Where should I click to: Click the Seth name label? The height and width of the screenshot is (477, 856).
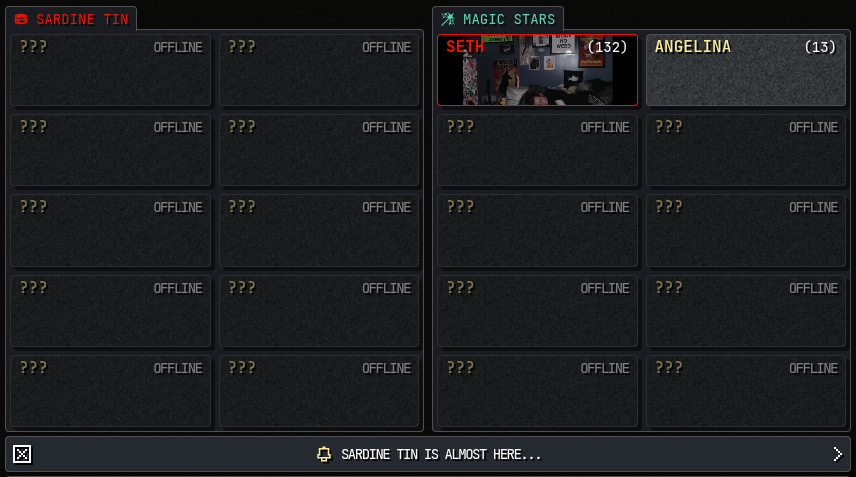coord(465,47)
